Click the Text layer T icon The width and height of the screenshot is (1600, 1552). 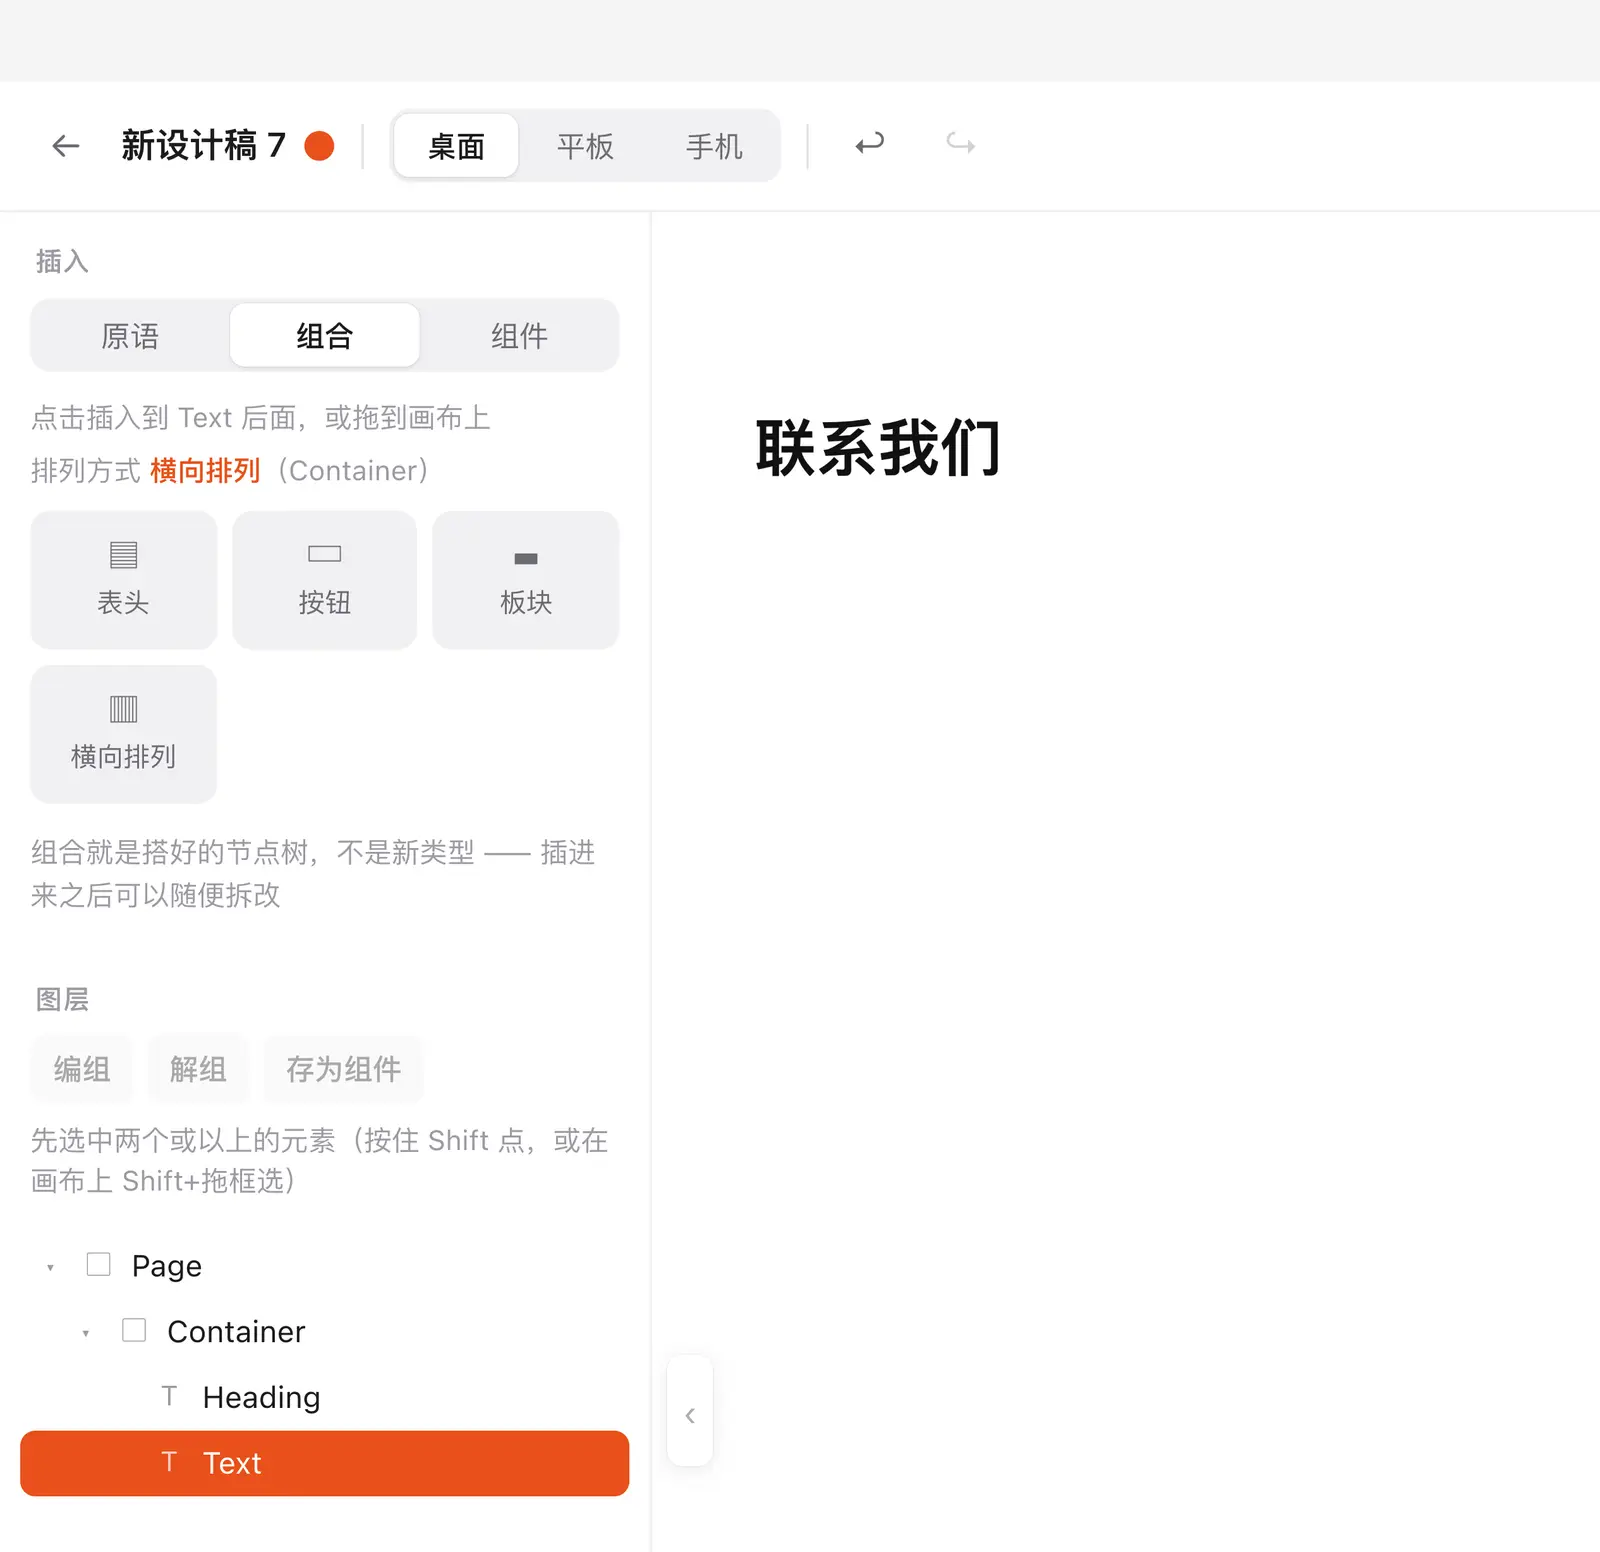pos(169,1462)
